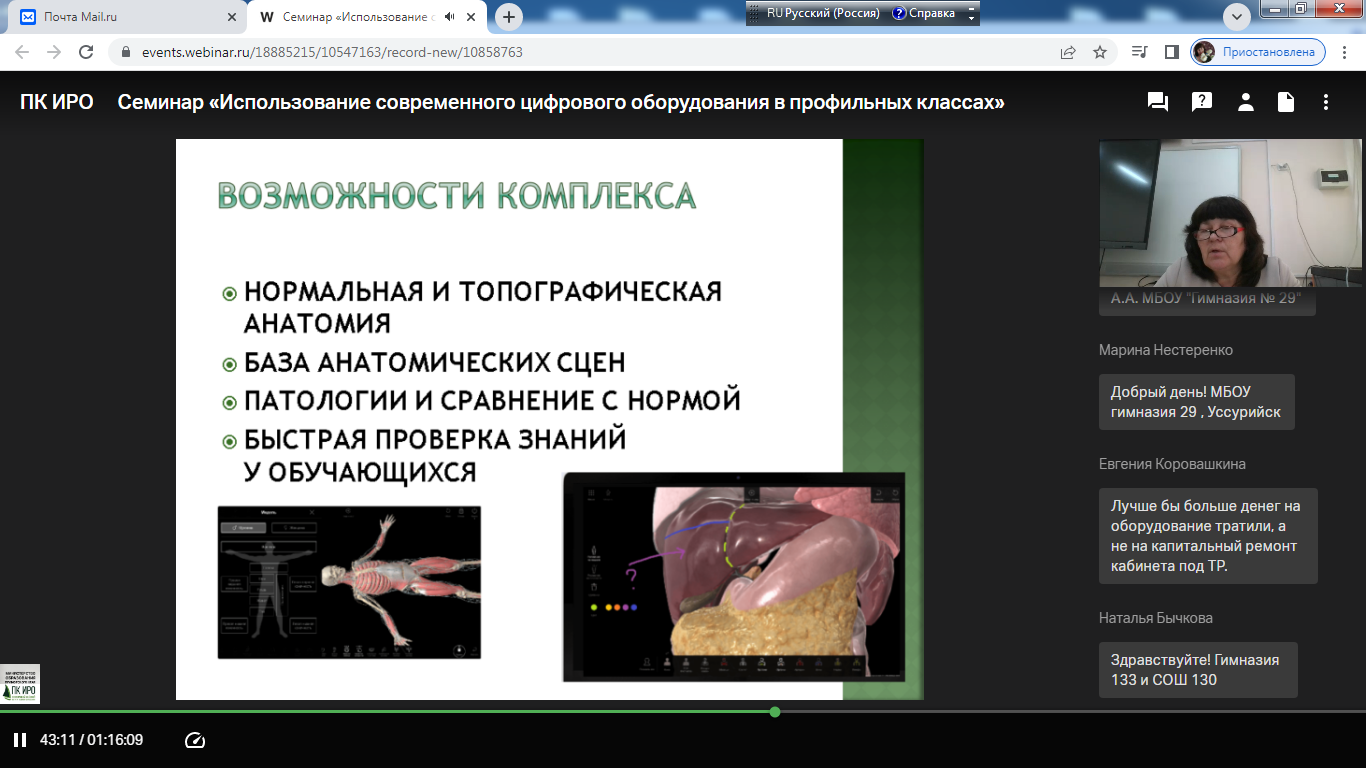Open the Chrome three-dot menu
Image resolution: width=1366 pixels, height=768 pixels.
point(1345,52)
